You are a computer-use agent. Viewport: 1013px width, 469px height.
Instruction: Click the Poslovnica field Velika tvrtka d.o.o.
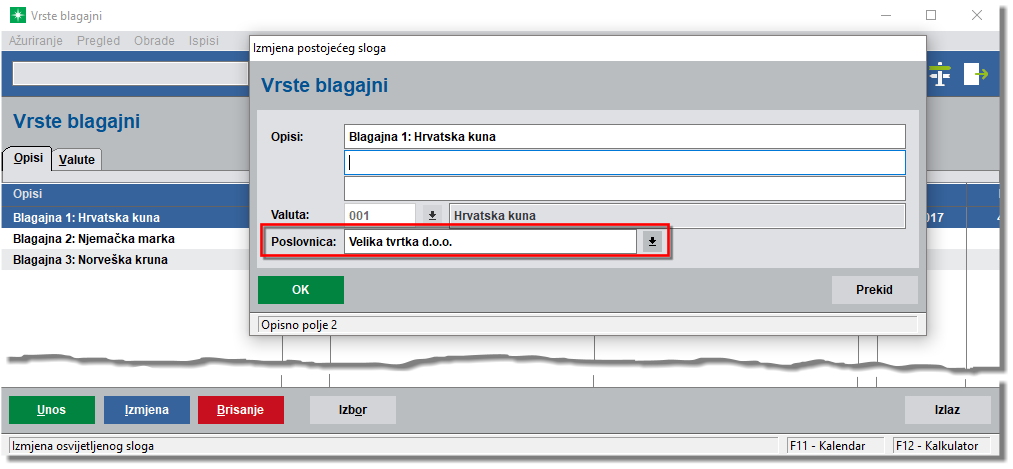pos(490,242)
